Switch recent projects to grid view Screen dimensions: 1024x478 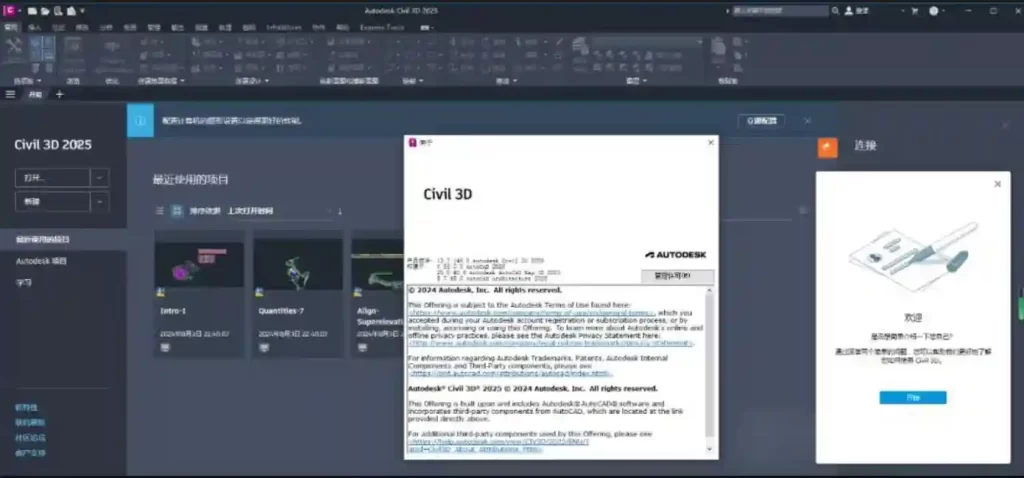coord(176,211)
